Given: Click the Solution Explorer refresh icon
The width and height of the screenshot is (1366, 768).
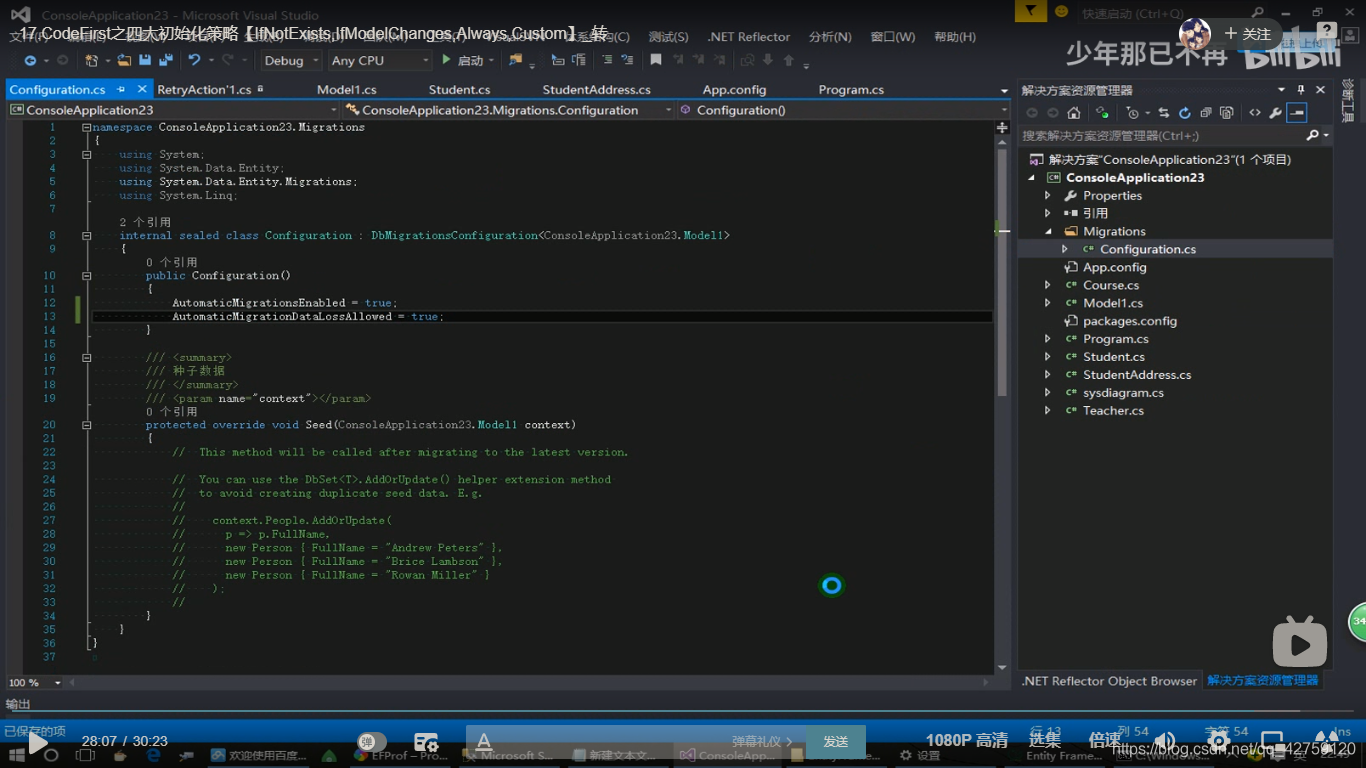Looking at the screenshot, I should (x=1185, y=113).
